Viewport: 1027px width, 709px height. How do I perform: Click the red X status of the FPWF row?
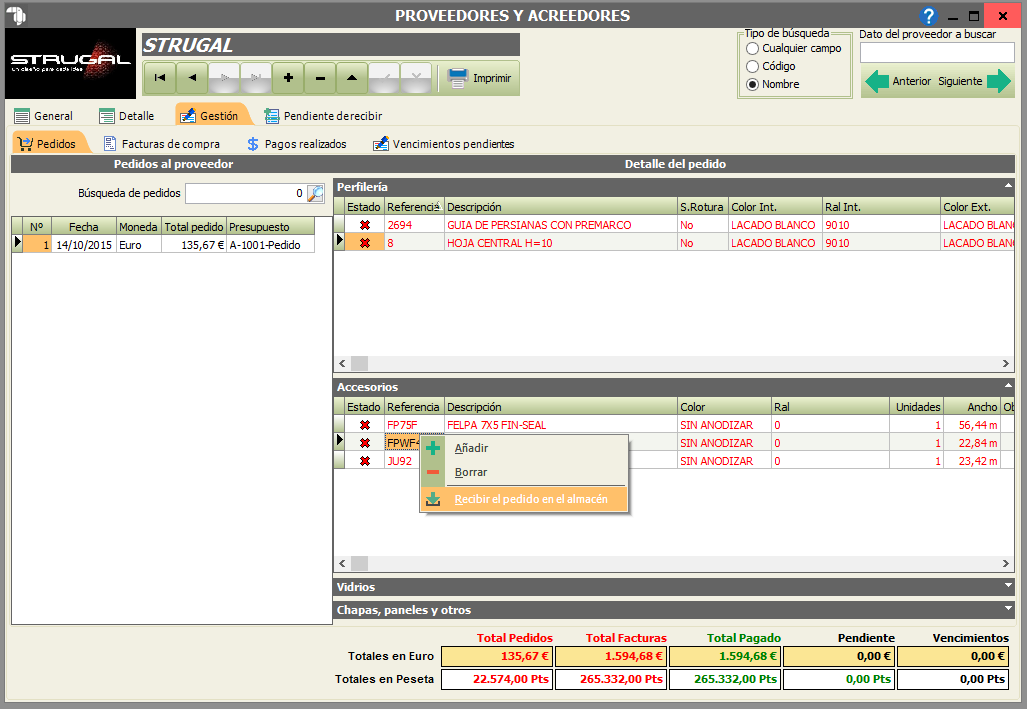(x=365, y=443)
